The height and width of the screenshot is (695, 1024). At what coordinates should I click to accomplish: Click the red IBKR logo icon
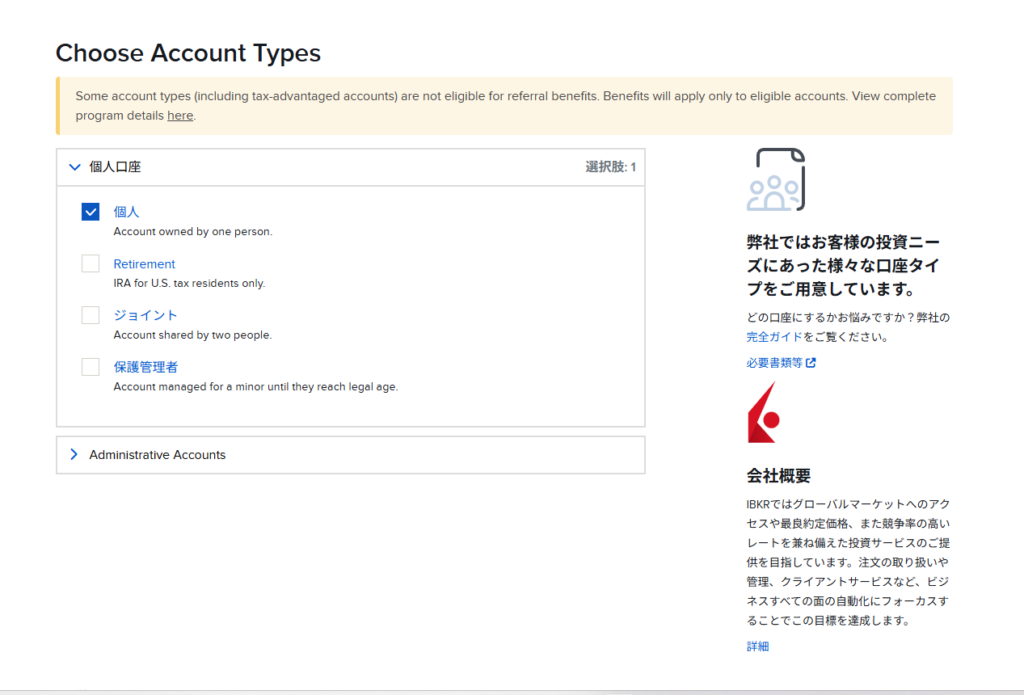tap(763, 413)
